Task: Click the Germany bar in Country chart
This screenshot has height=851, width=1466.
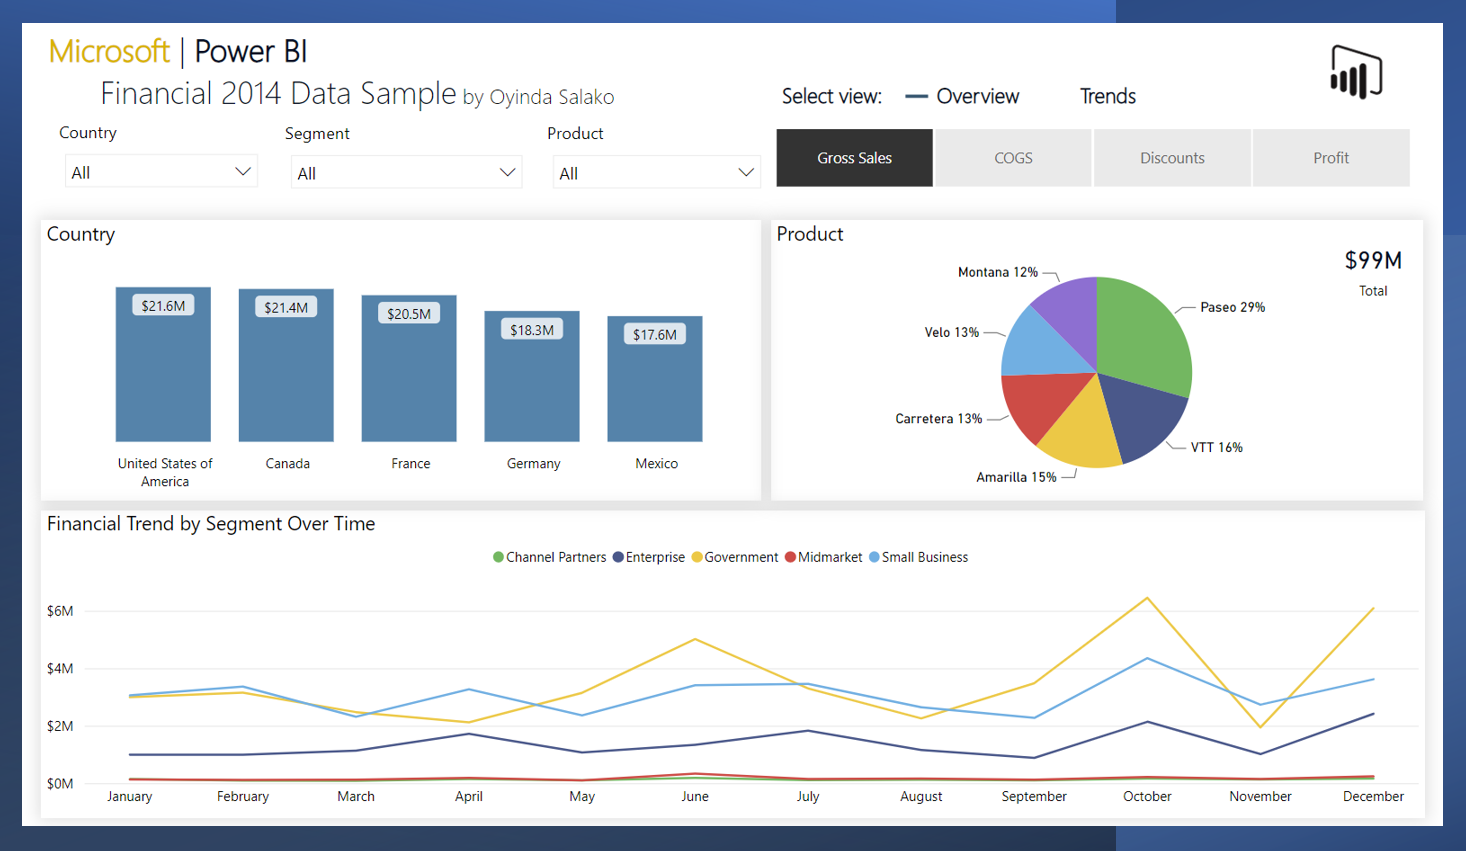Action: [x=532, y=377]
